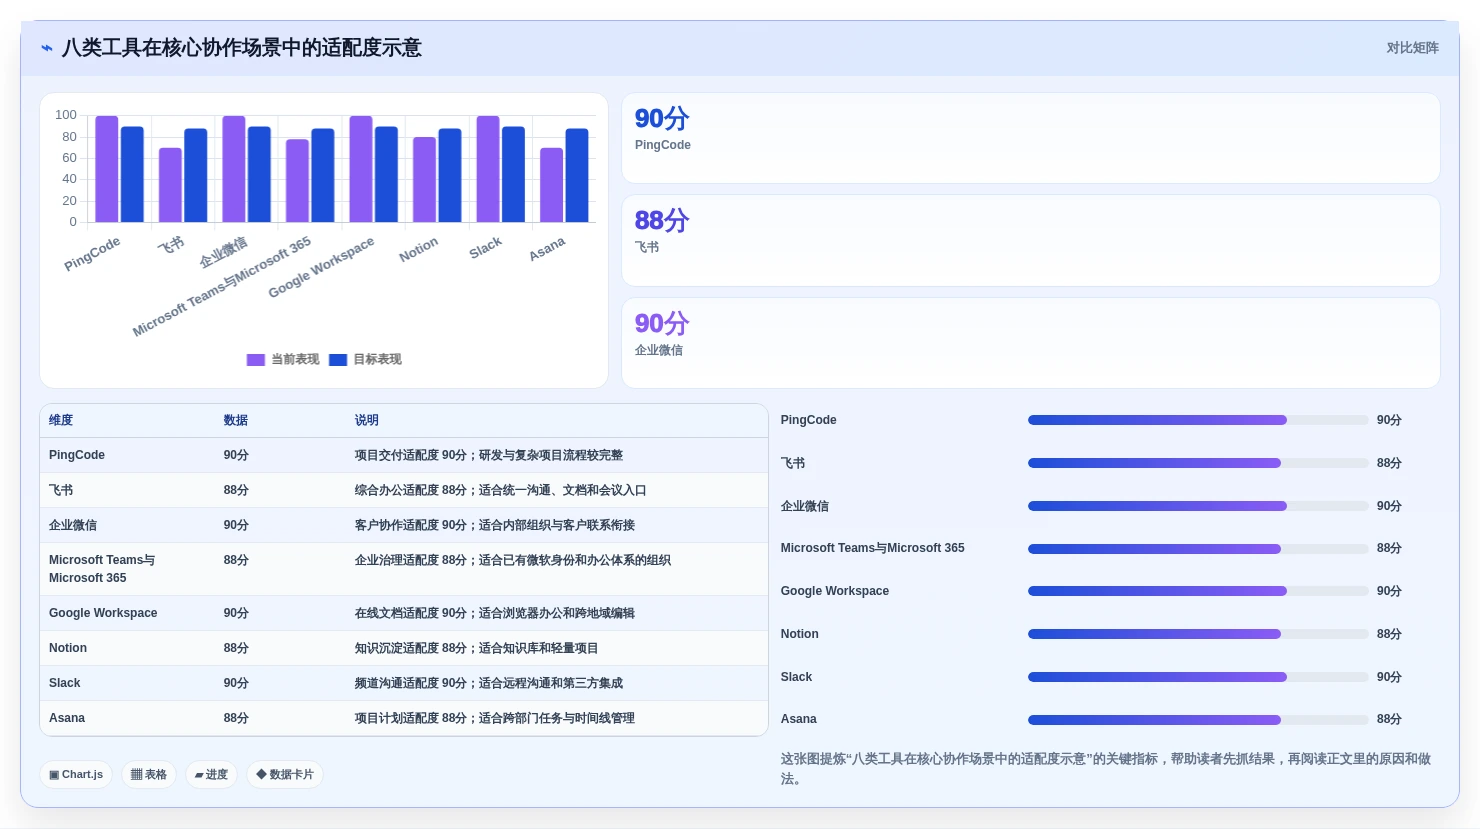
Task: Click the PingCode progress bar
Action: tap(1198, 420)
